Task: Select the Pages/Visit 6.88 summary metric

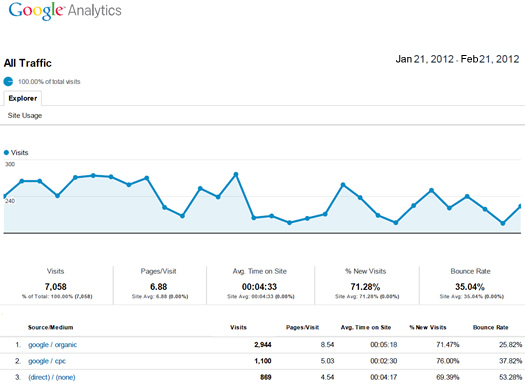Action: pyautogui.click(x=159, y=285)
